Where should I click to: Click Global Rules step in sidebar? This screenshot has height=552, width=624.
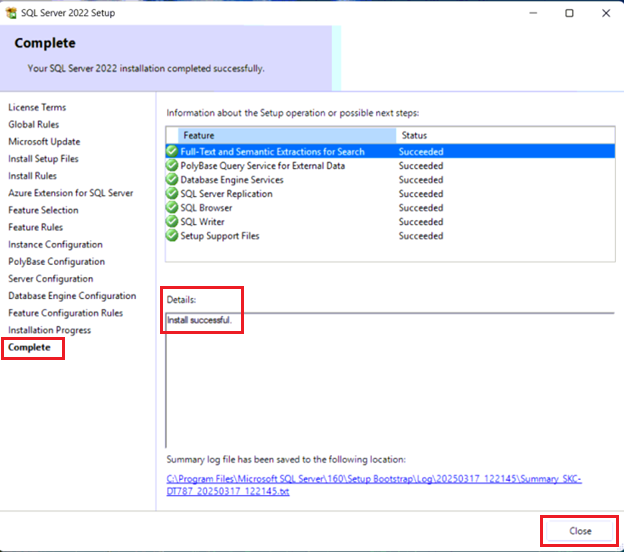click(33, 124)
